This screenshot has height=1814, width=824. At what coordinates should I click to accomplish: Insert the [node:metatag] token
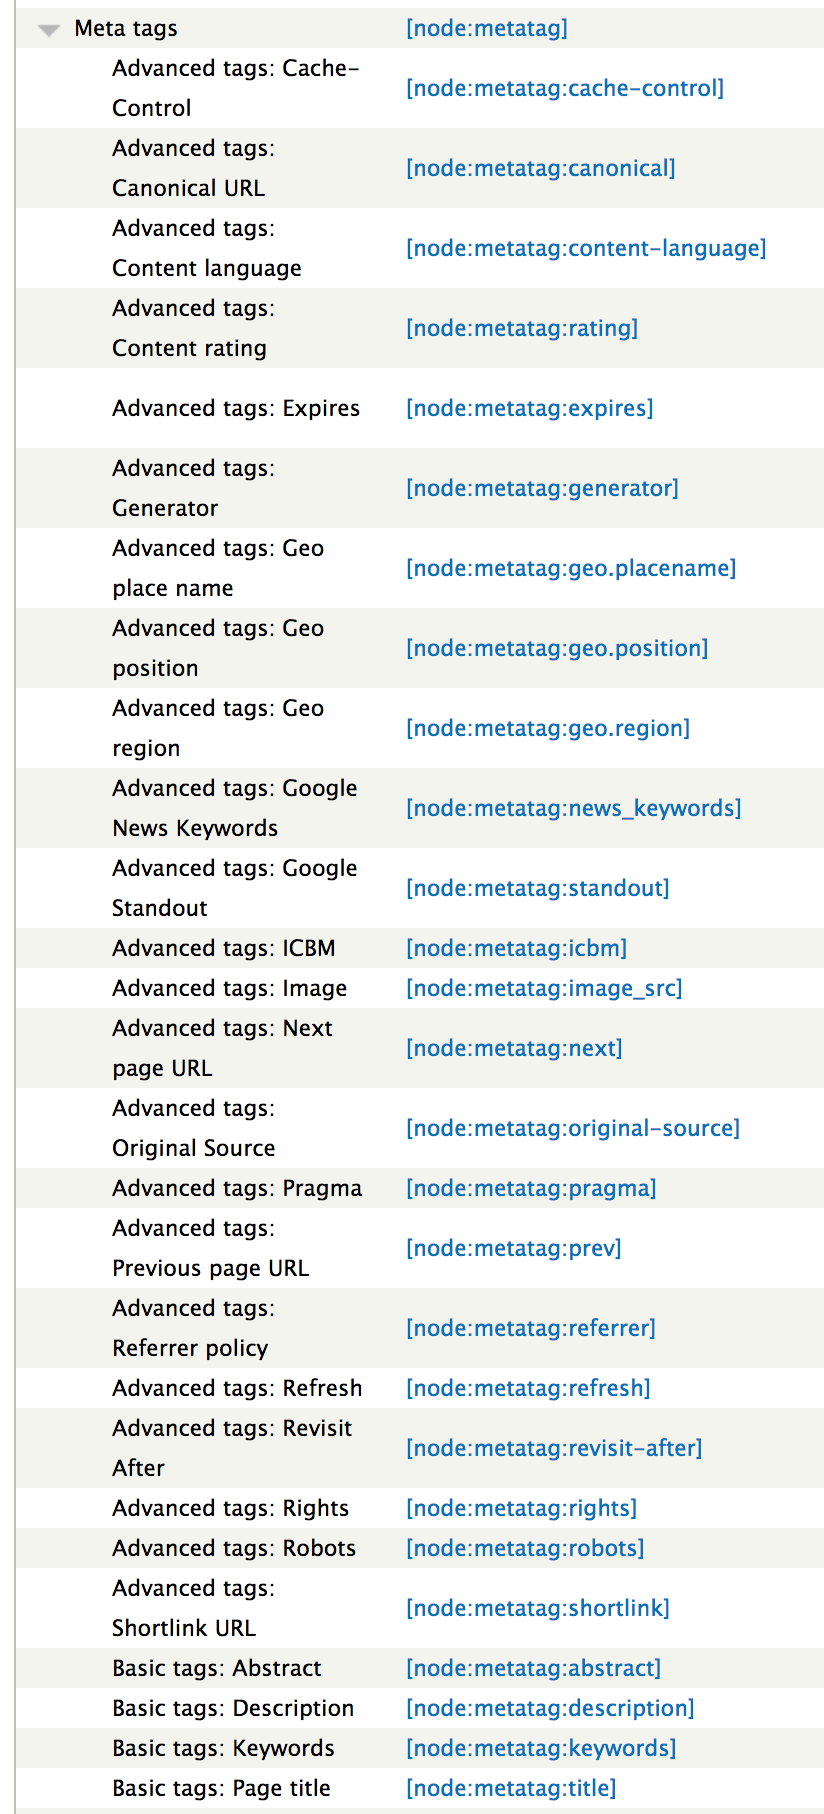[x=487, y=28]
